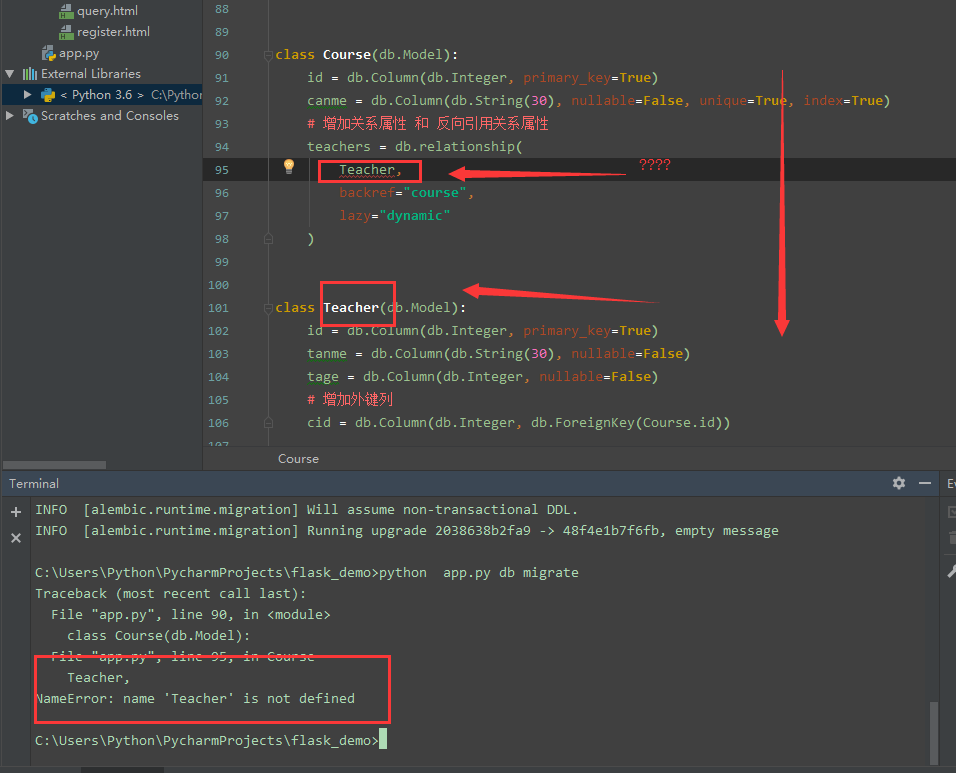Screen dimensions: 956x773
Task: Open query.html in project tree
Action: [107, 10]
